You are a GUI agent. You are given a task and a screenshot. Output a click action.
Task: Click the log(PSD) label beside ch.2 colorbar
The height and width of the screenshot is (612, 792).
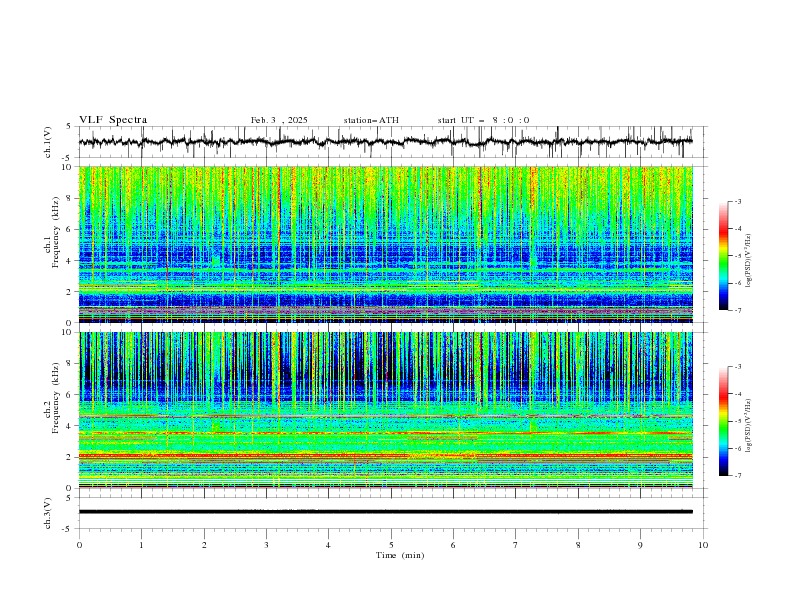click(749, 426)
